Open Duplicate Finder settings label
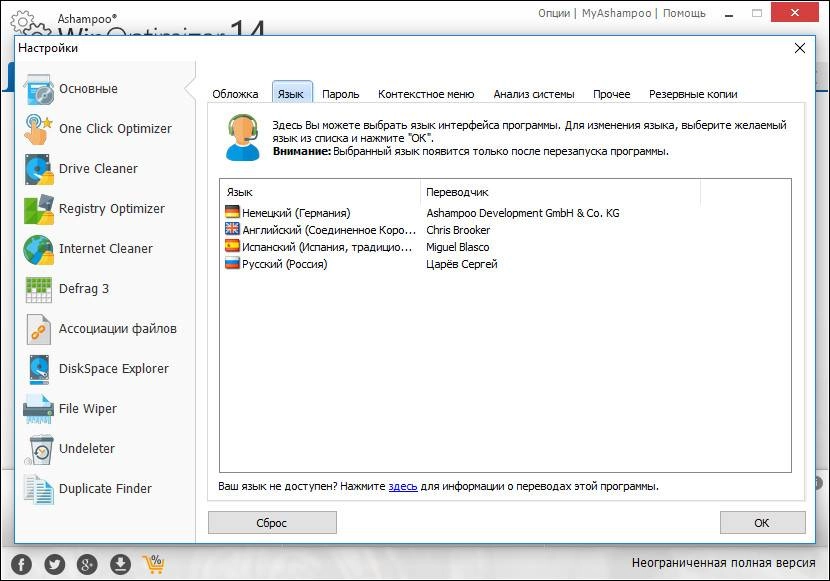Viewport: 830px width, 581px height. 105,489
